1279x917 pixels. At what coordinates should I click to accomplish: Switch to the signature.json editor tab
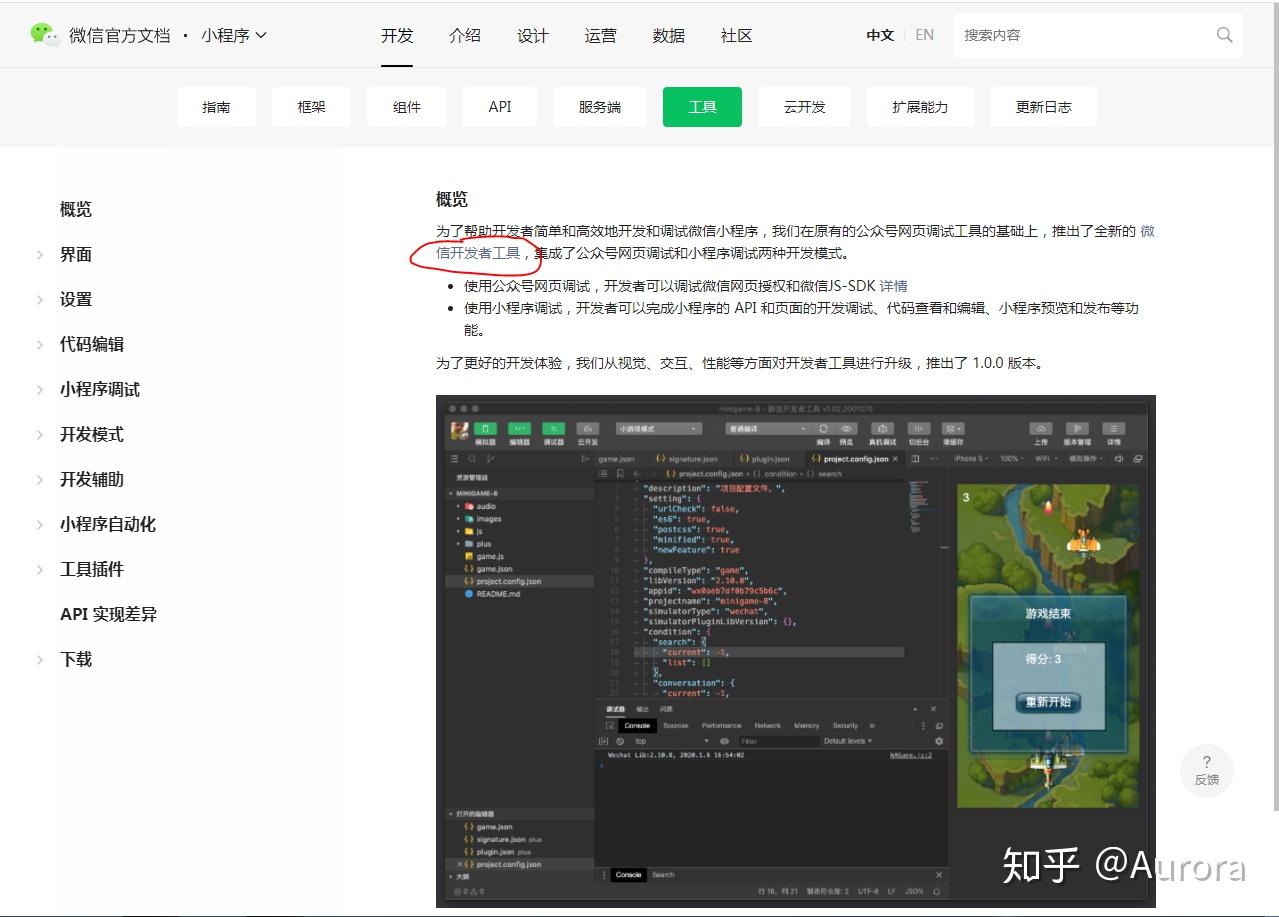point(687,459)
